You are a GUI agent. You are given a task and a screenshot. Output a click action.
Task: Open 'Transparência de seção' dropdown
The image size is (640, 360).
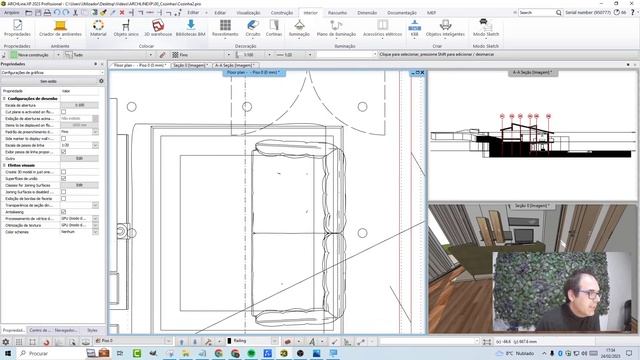coord(96,205)
